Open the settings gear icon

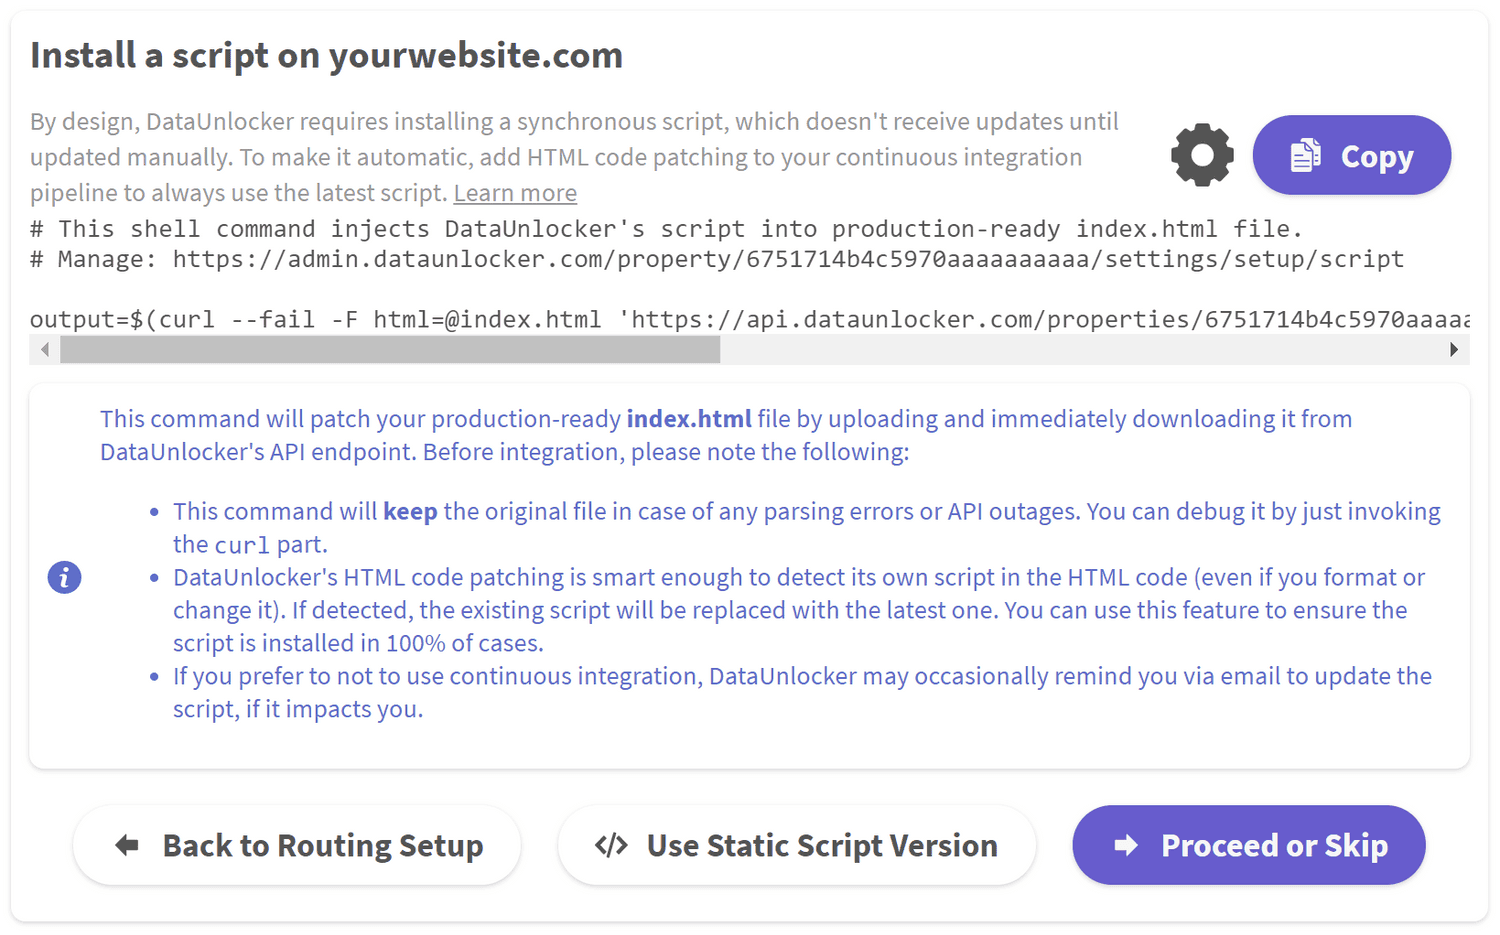(x=1201, y=154)
